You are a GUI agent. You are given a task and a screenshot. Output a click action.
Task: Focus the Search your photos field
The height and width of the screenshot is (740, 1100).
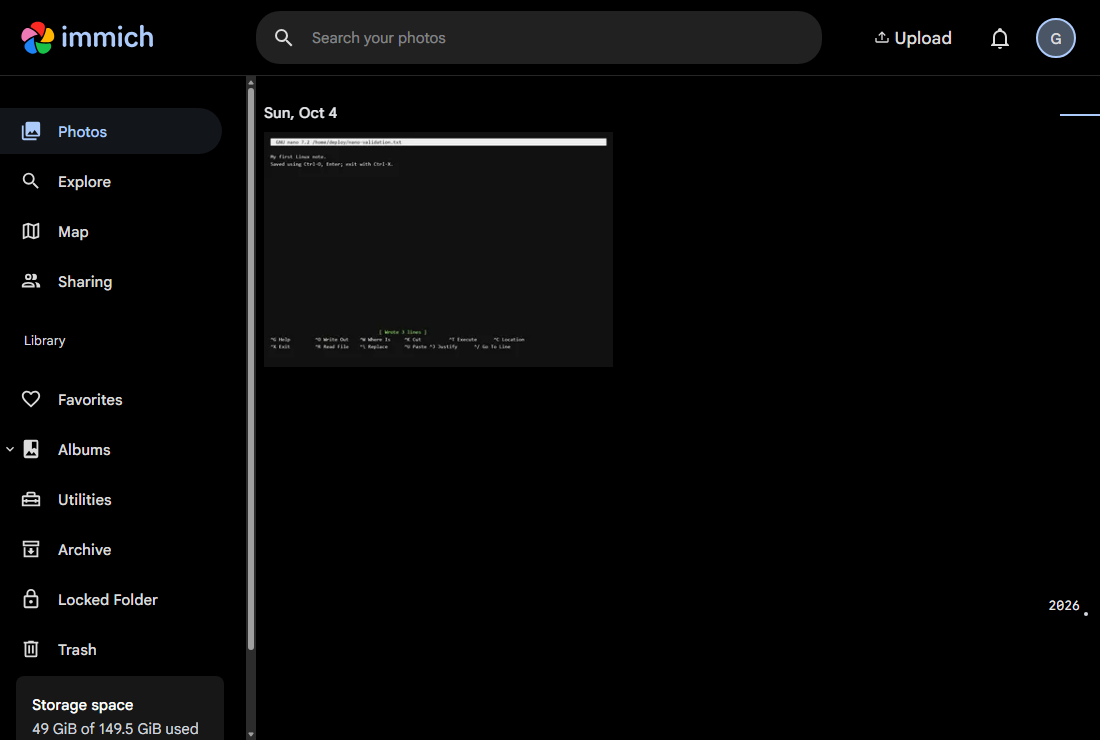(539, 38)
